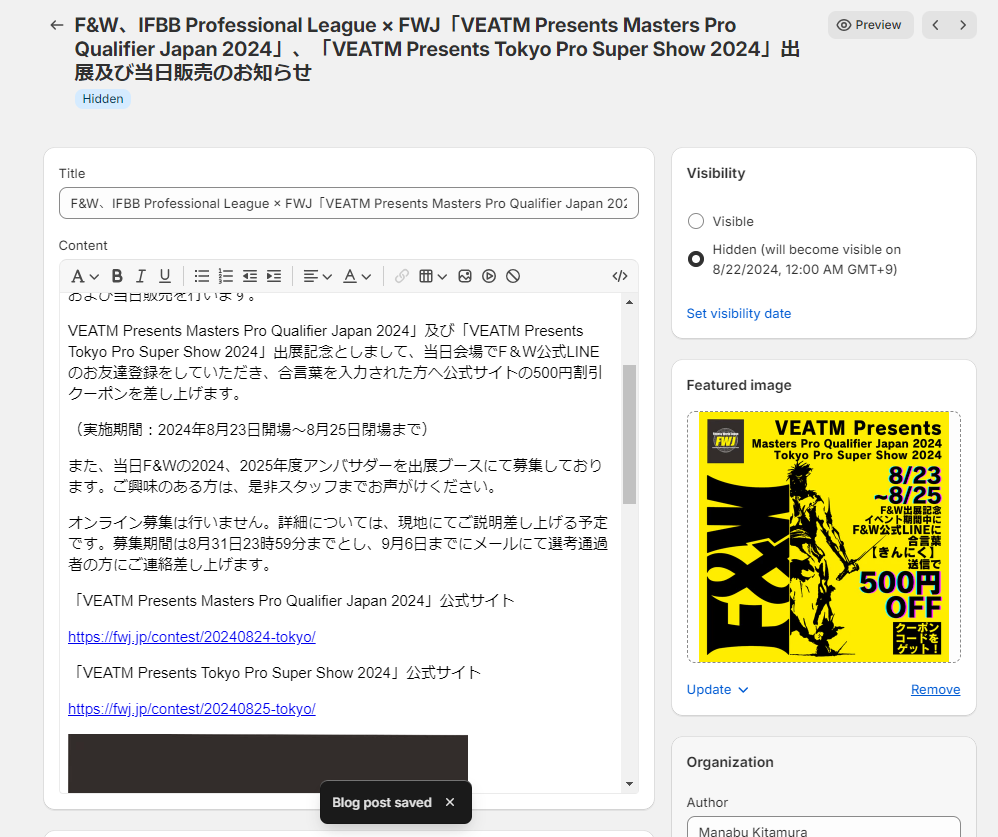This screenshot has width=998, height=837.
Task: Click the content scrollbar up arrow
Action: tap(629, 302)
